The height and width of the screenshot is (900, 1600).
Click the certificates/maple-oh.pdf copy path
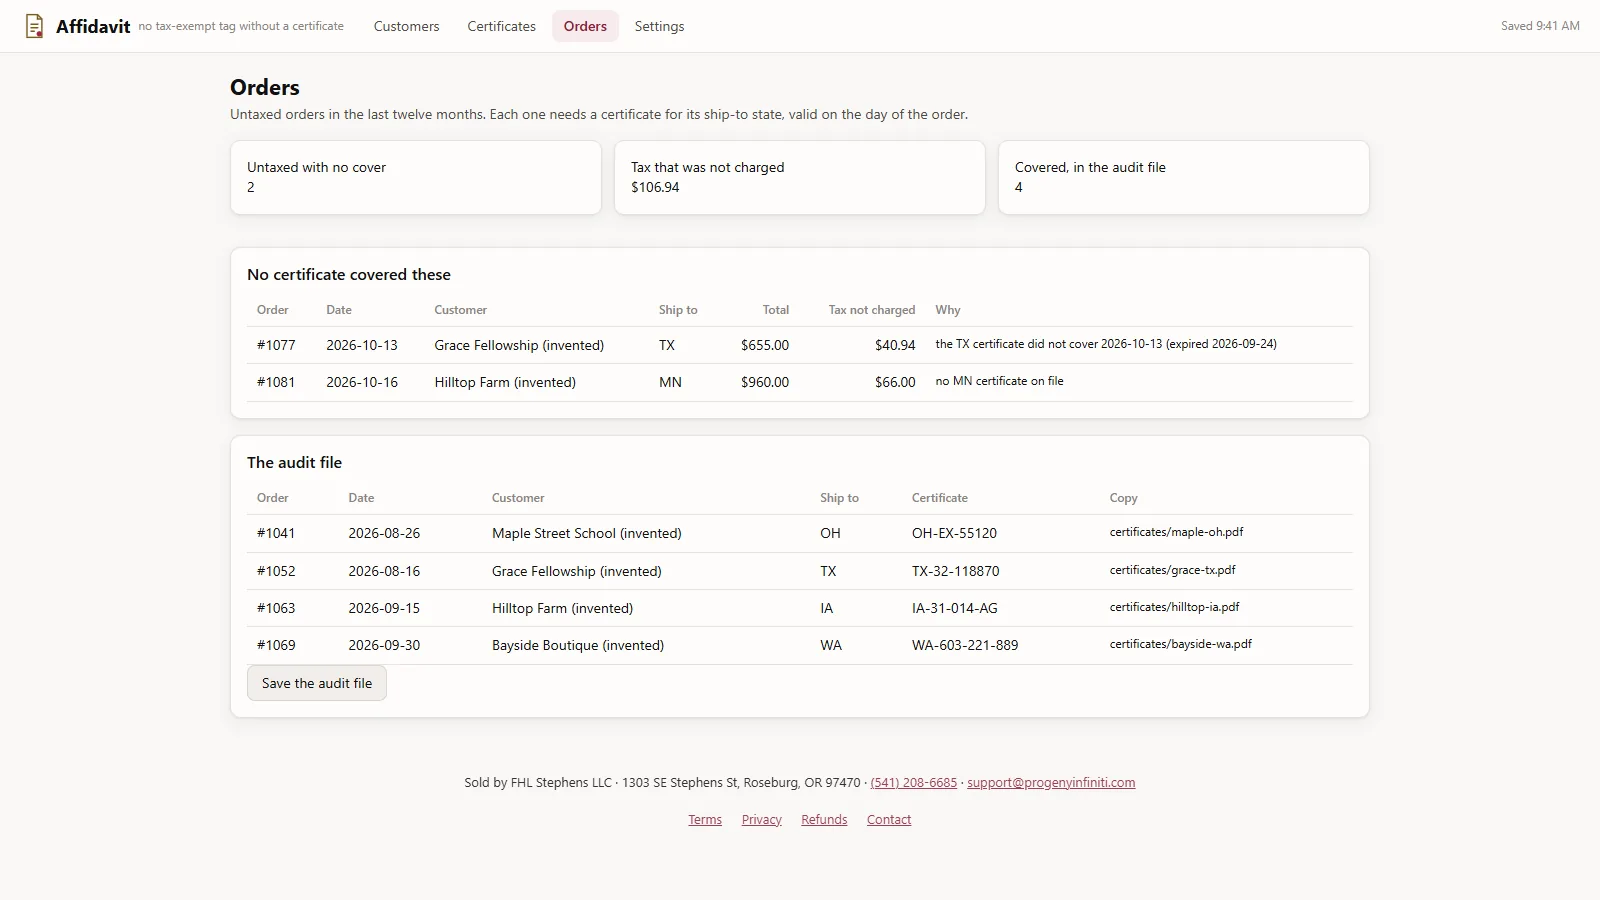point(1176,532)
